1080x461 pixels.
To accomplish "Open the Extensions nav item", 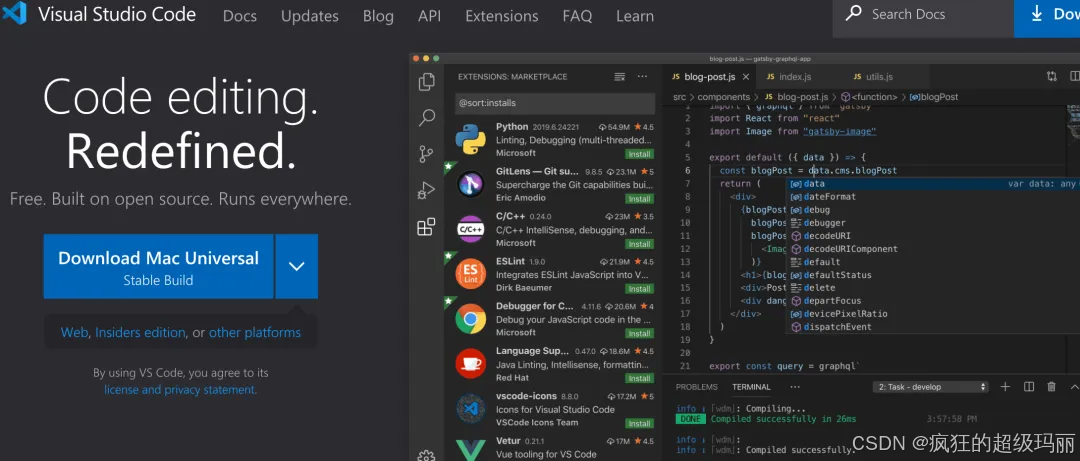I will coord(501,16).
